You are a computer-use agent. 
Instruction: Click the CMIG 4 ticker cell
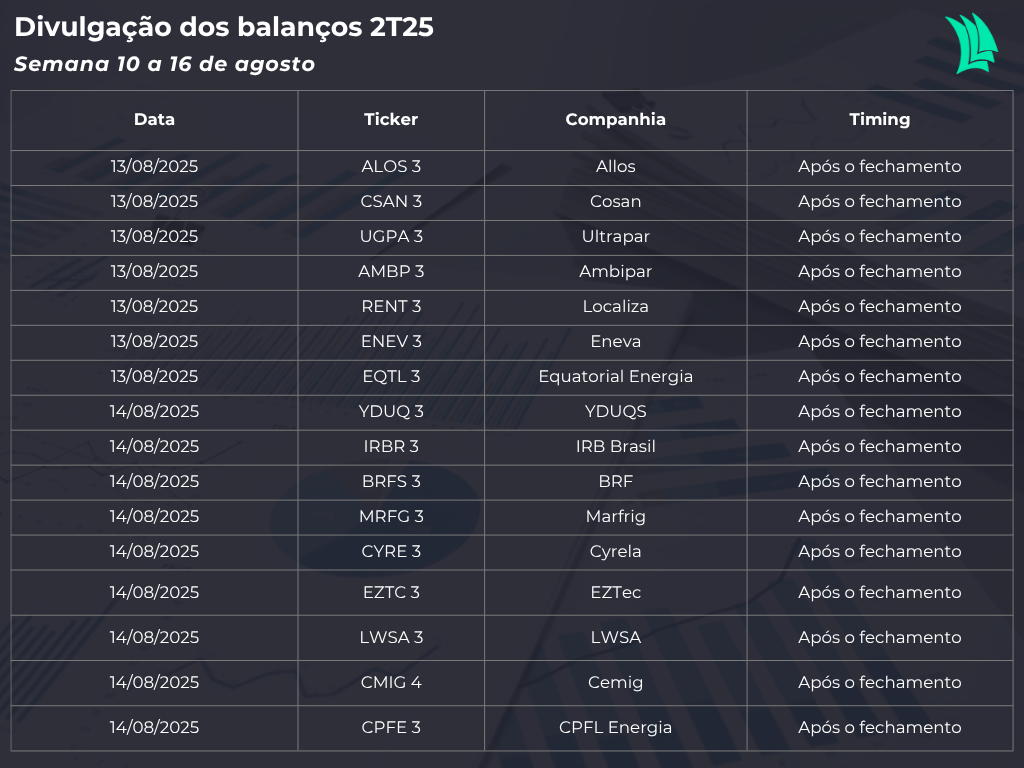[x=391, y=682]
